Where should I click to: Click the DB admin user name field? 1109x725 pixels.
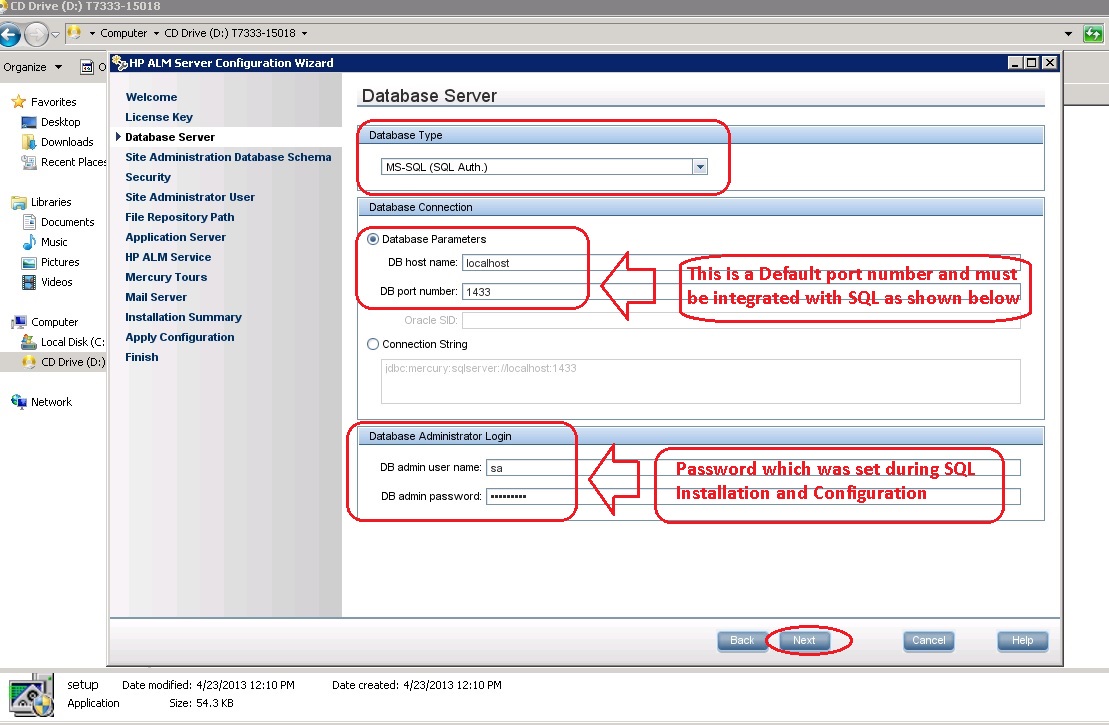[753, 468]
